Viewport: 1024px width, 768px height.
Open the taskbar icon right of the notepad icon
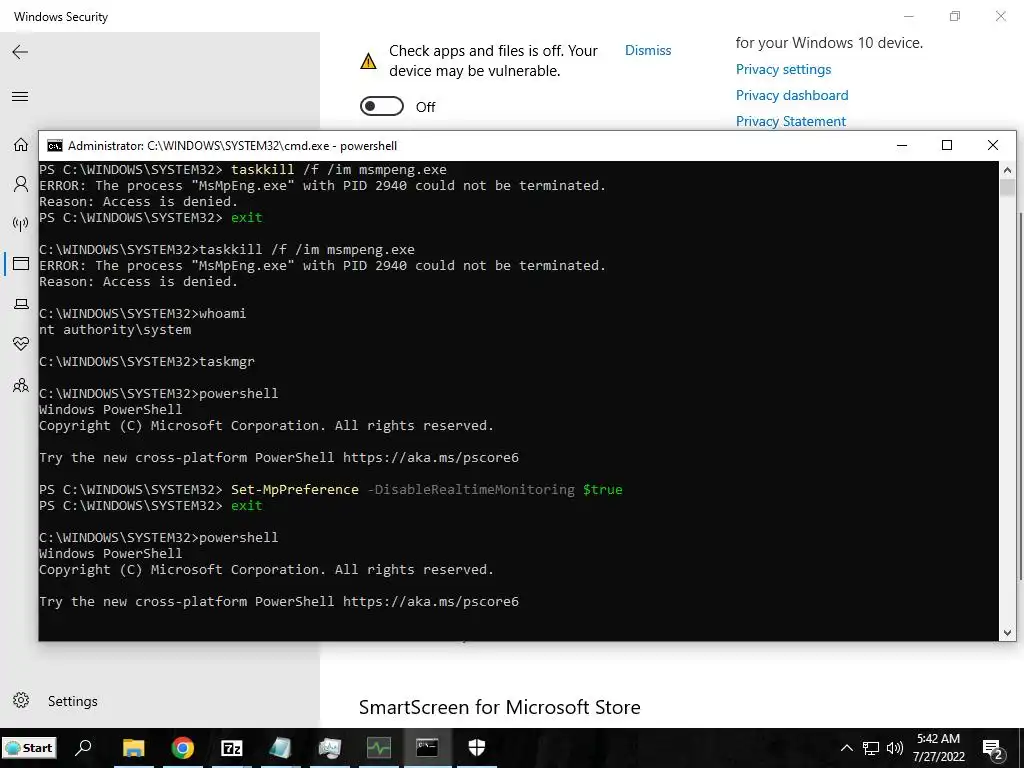pos(330,748)
